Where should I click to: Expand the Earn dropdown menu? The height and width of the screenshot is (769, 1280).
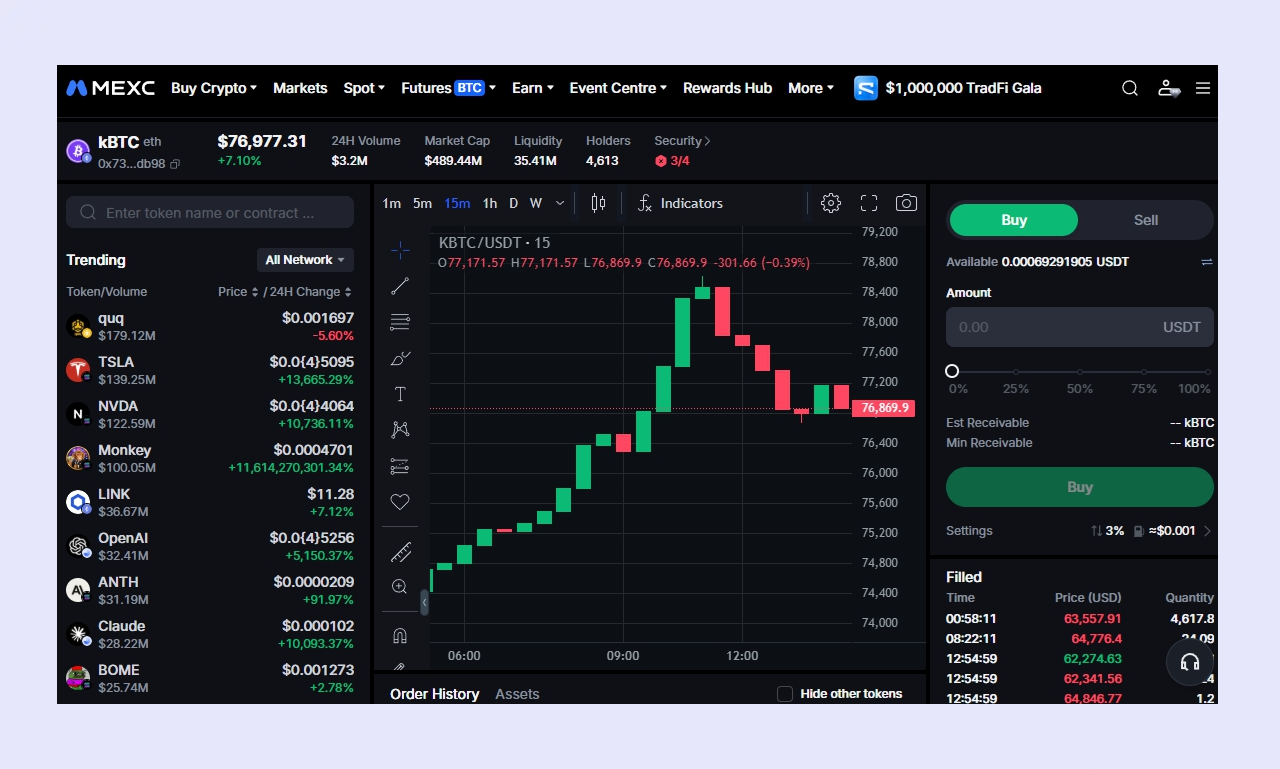[533, 88]
